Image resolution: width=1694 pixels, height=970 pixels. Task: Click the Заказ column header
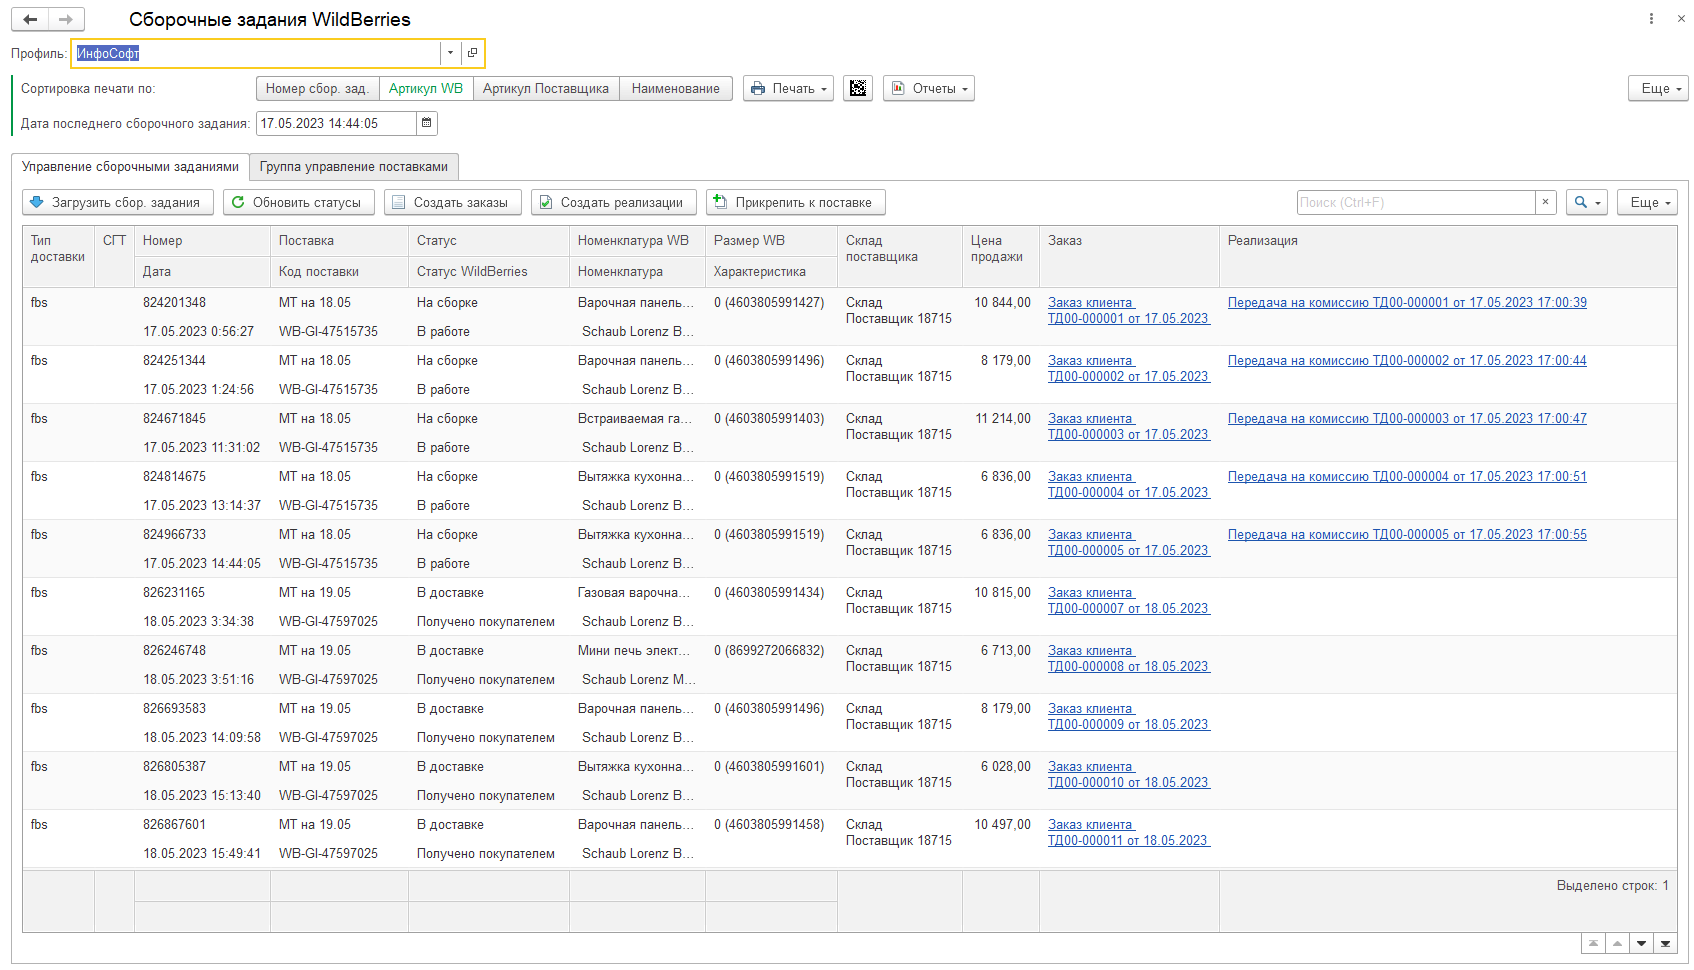[1129, 257]
